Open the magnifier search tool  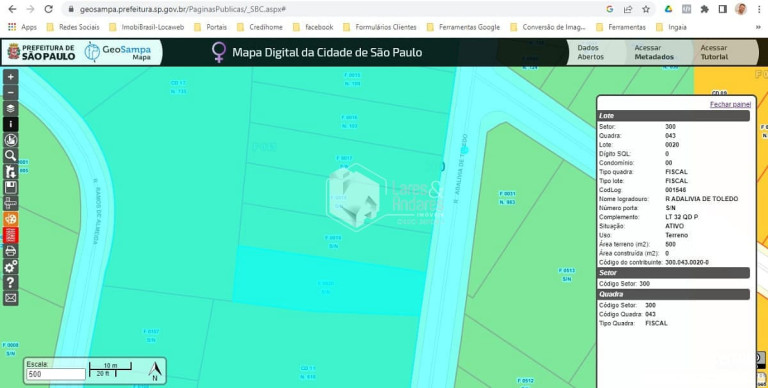pyautogui.click(x=10, y=156)
